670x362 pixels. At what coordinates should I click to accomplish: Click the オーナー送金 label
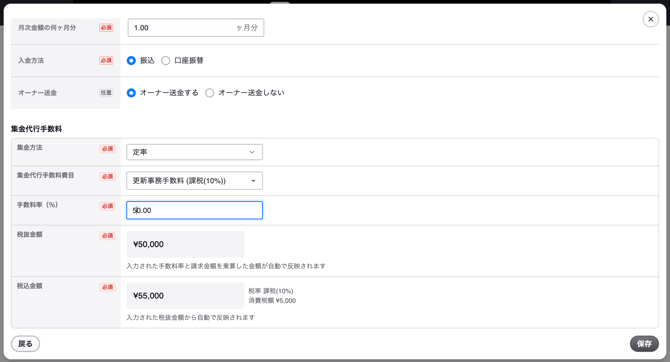37,93
